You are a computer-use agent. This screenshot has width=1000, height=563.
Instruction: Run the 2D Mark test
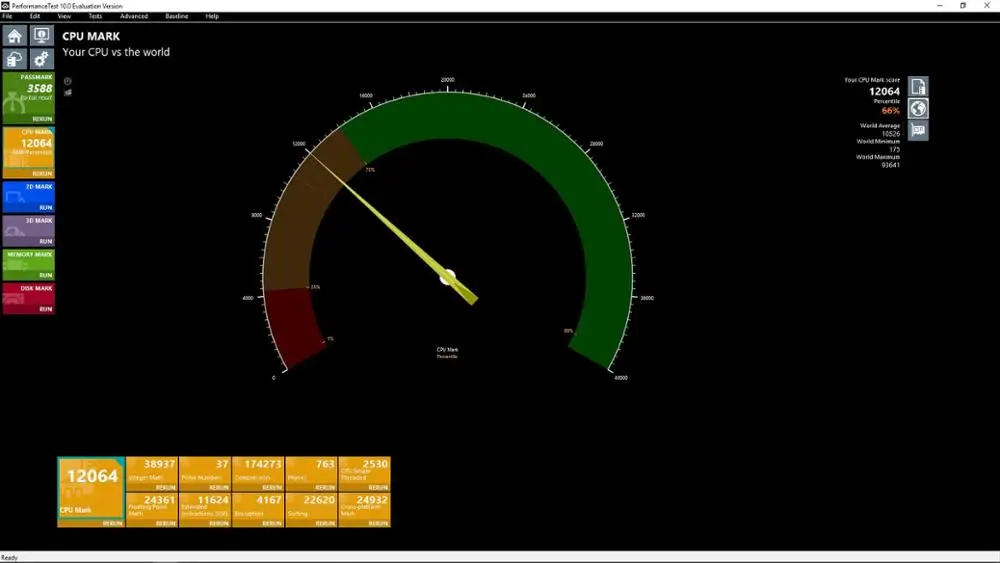click(45, 207)
